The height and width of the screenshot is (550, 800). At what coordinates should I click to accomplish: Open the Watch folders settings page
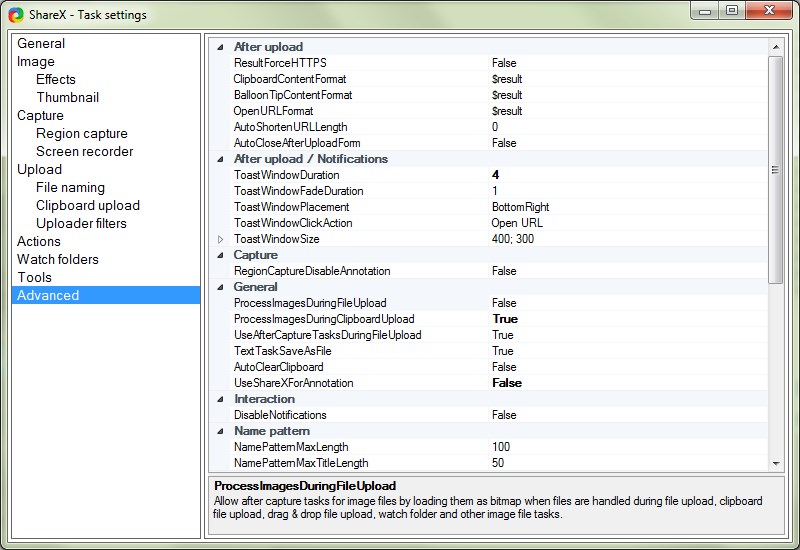pyautogui.click(x=58, y=259)
